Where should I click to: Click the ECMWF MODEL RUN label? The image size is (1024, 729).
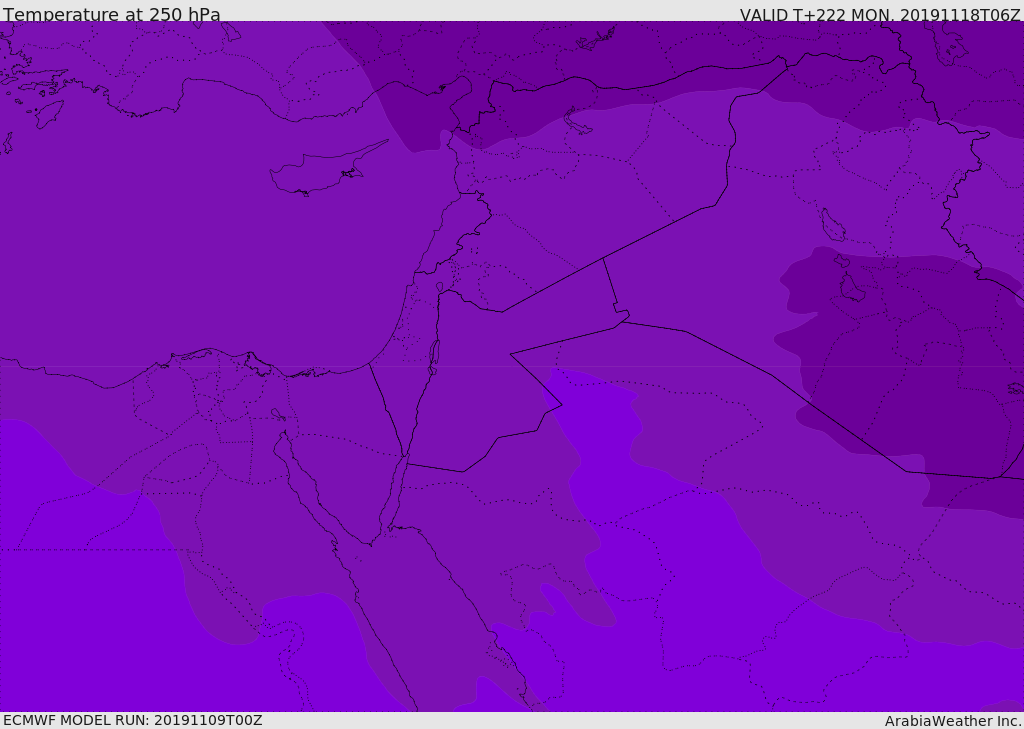(133, 720)
